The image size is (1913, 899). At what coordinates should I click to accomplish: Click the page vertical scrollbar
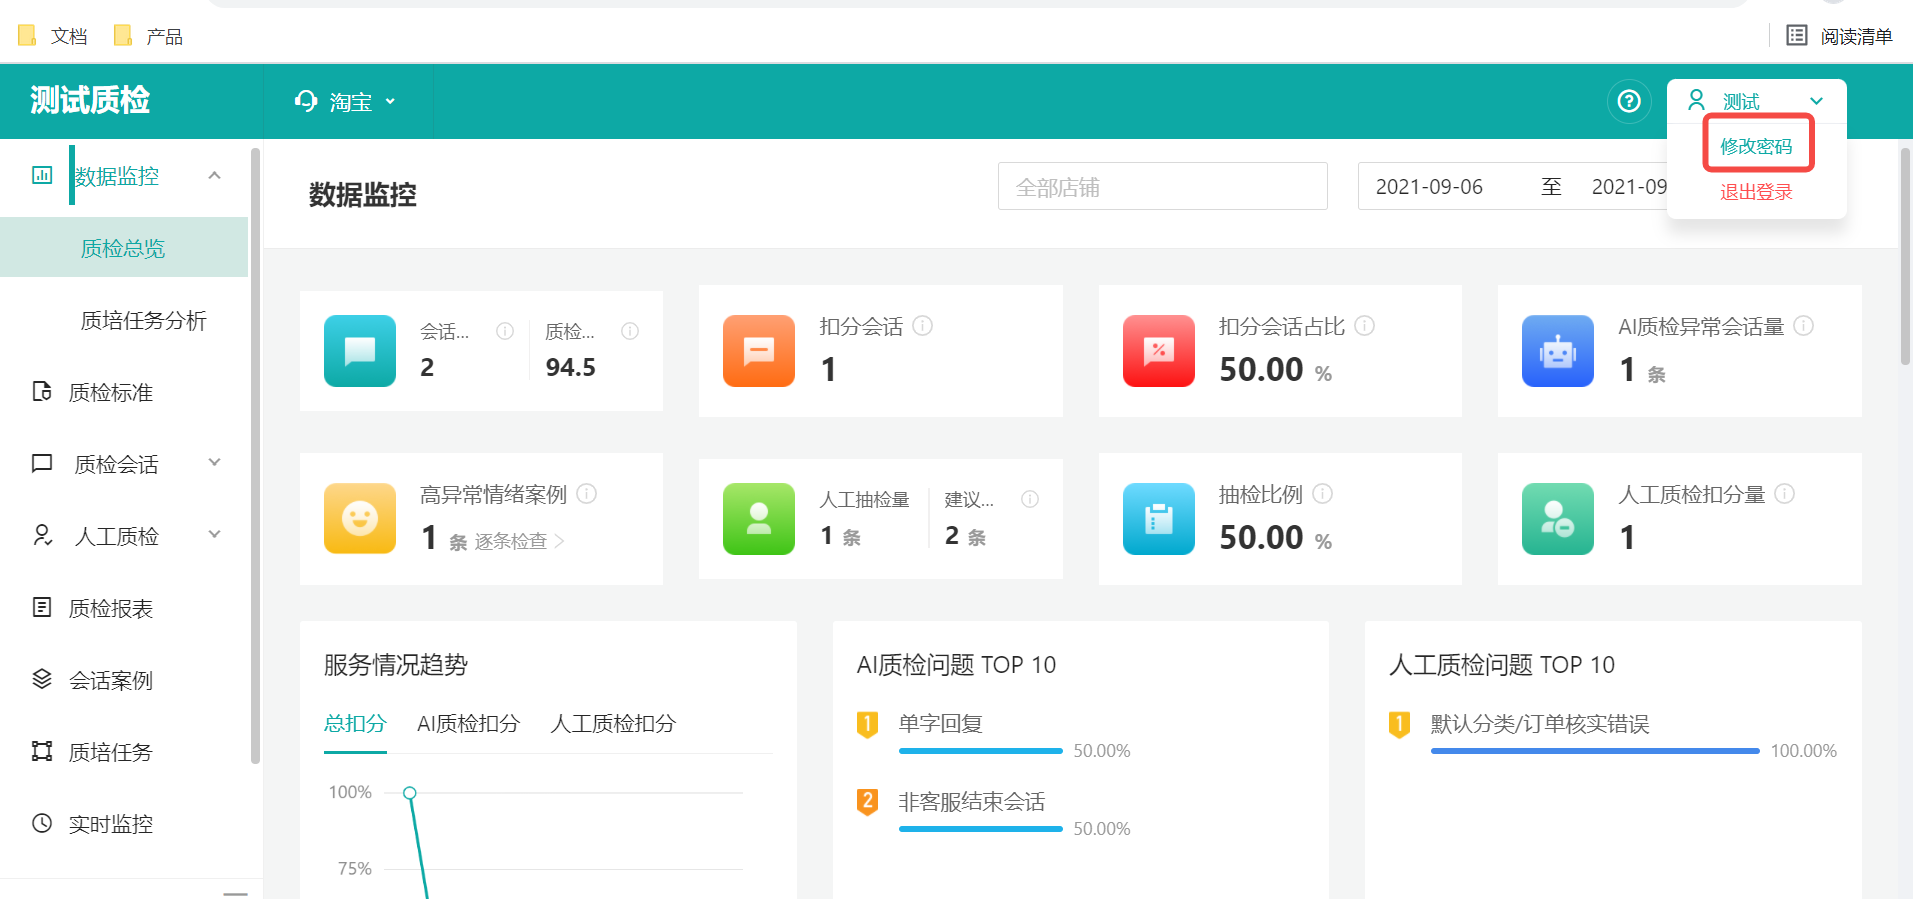click(x=1905, y=256)
